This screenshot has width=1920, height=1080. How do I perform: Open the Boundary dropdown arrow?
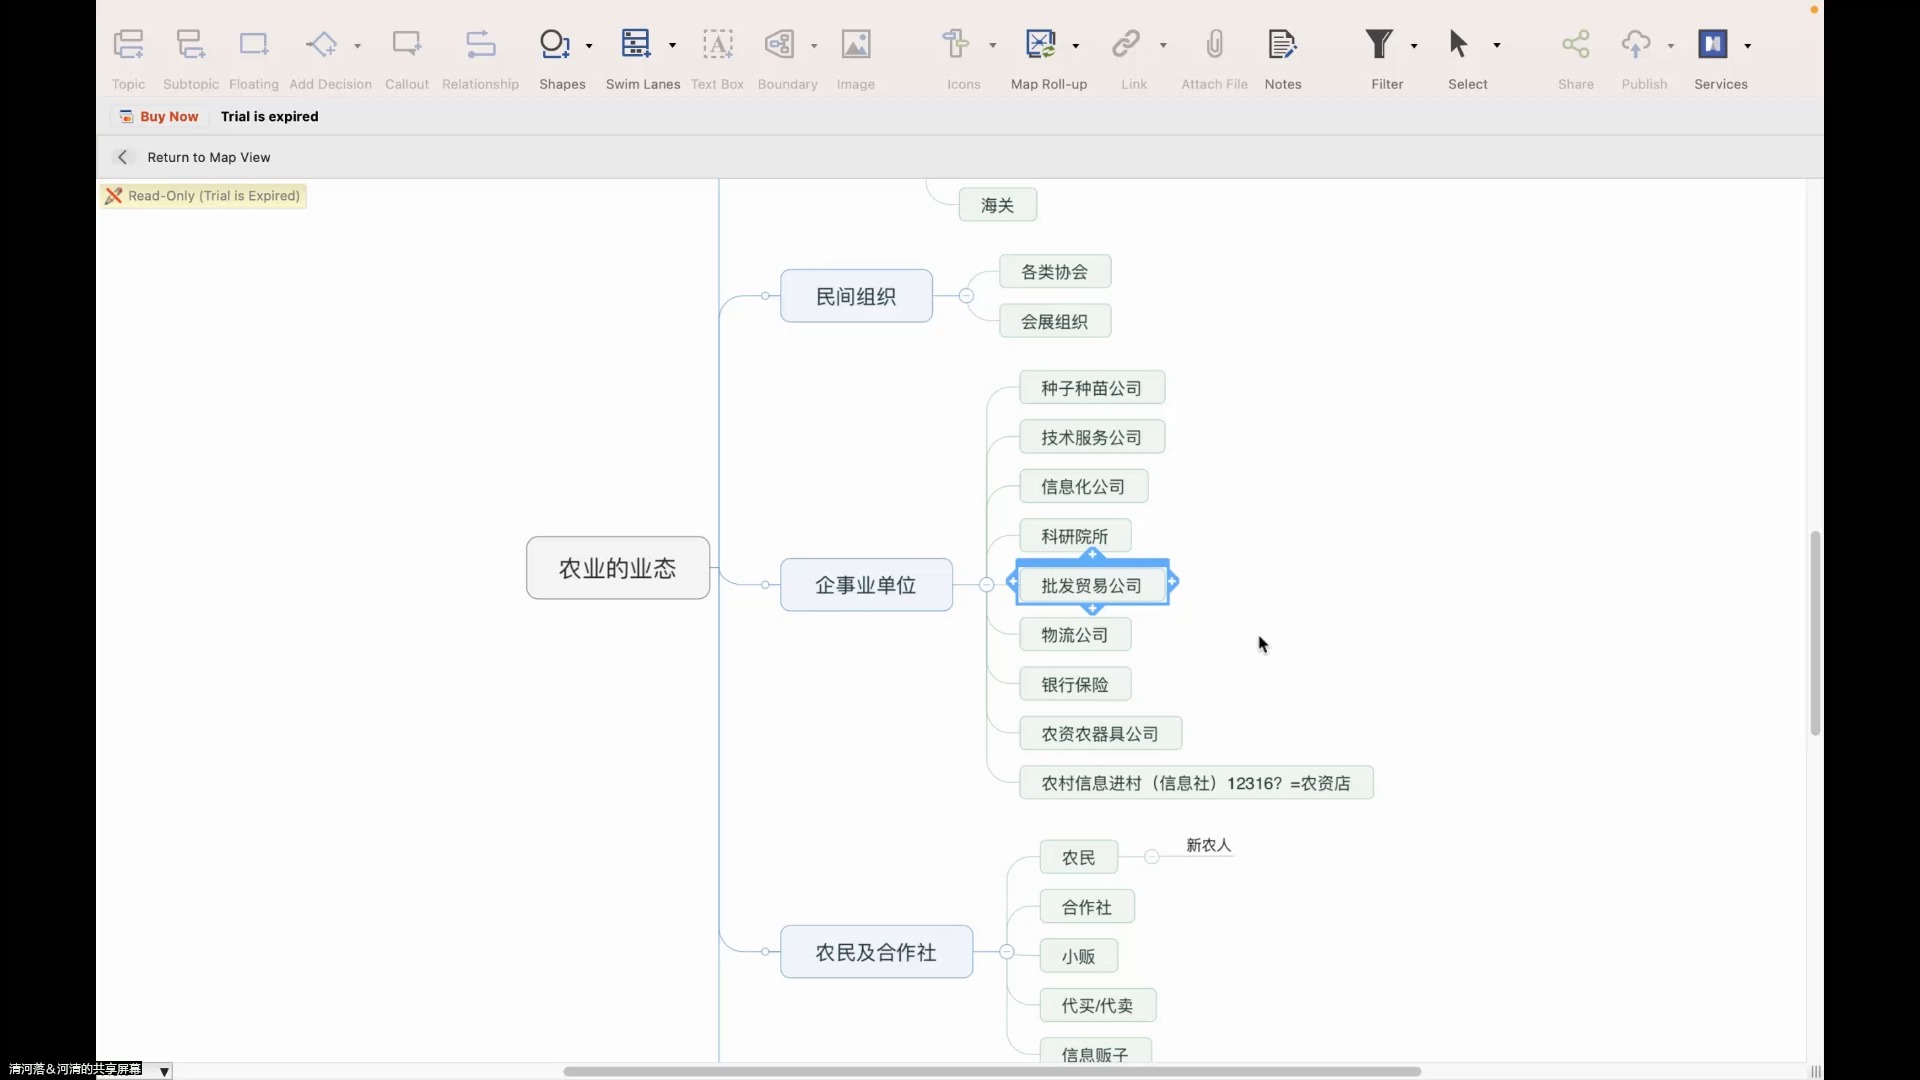(x=814, y=46)
